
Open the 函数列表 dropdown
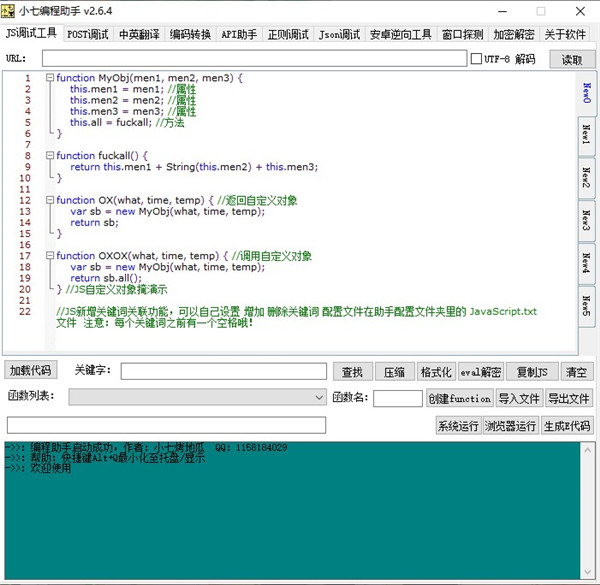coord(197,397)
